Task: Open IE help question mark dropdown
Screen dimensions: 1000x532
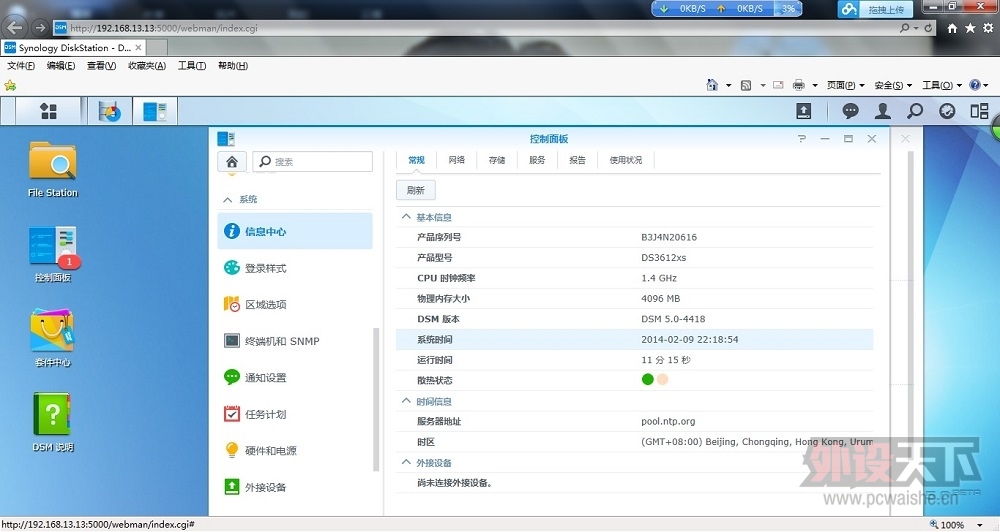Action: pyautogui.click(x=978, y=85)
